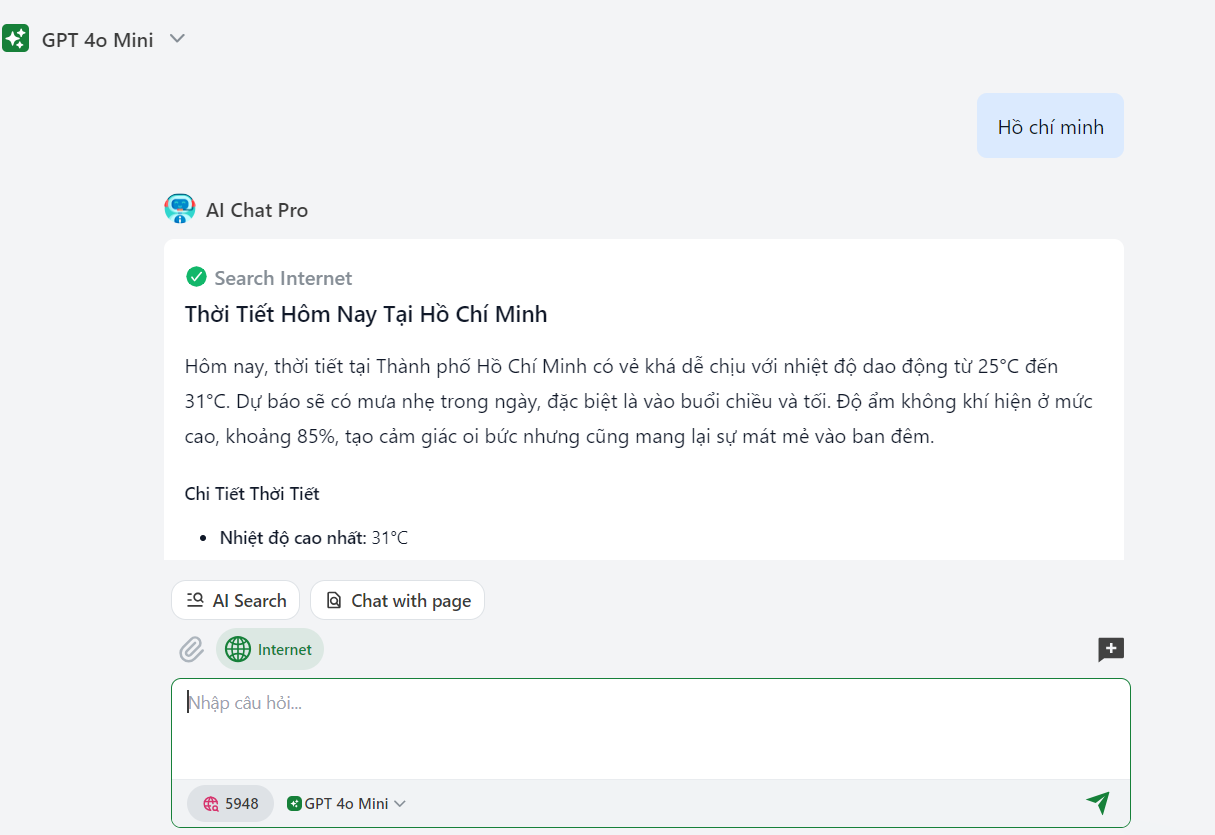Click the 5948 credits badge
The height and width of the screenshot is (835, 1215).
[x=230, y=804]
